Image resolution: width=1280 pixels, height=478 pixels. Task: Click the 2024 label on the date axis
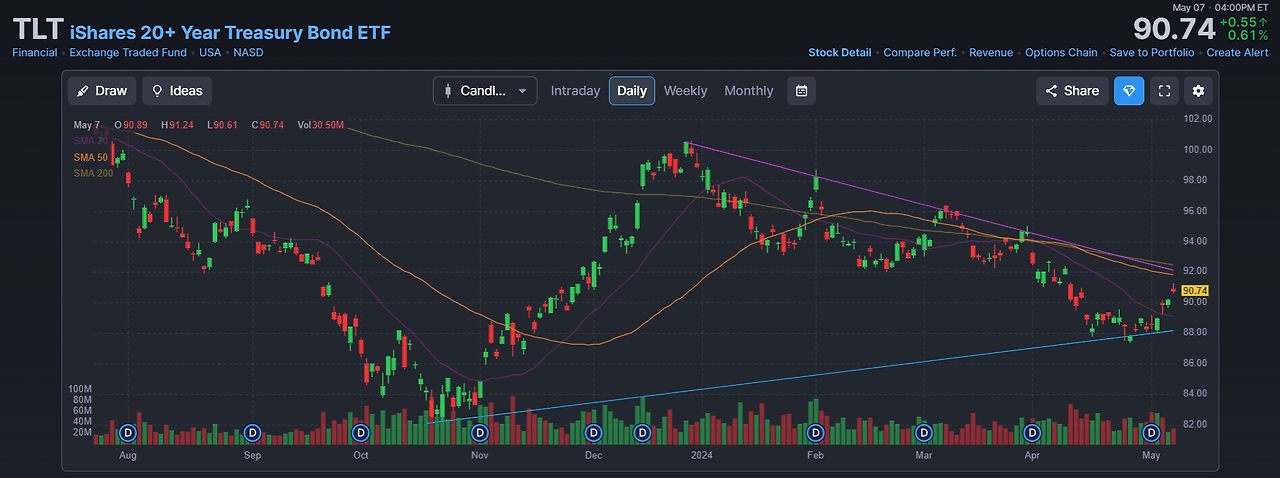[x=702, y=455]
